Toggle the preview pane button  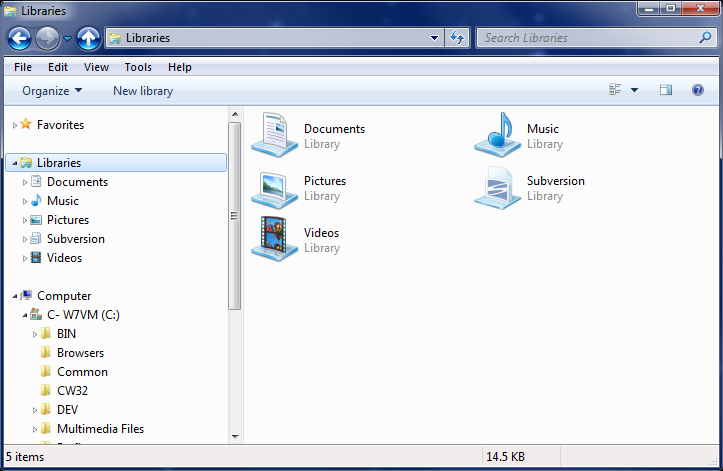[x=666, y=90]
